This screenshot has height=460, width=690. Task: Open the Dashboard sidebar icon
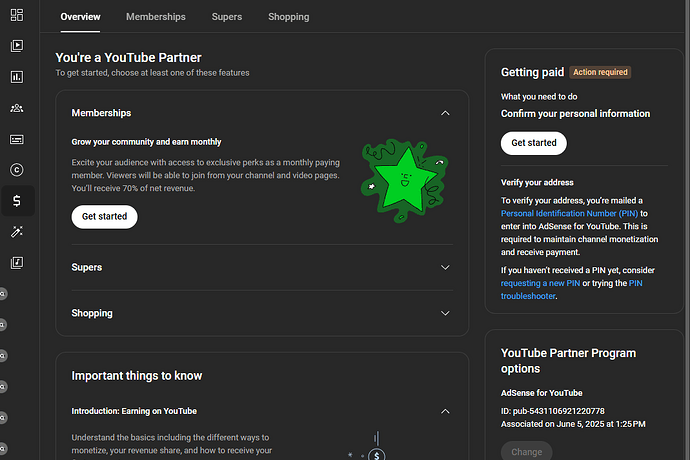tap(17, 14)
